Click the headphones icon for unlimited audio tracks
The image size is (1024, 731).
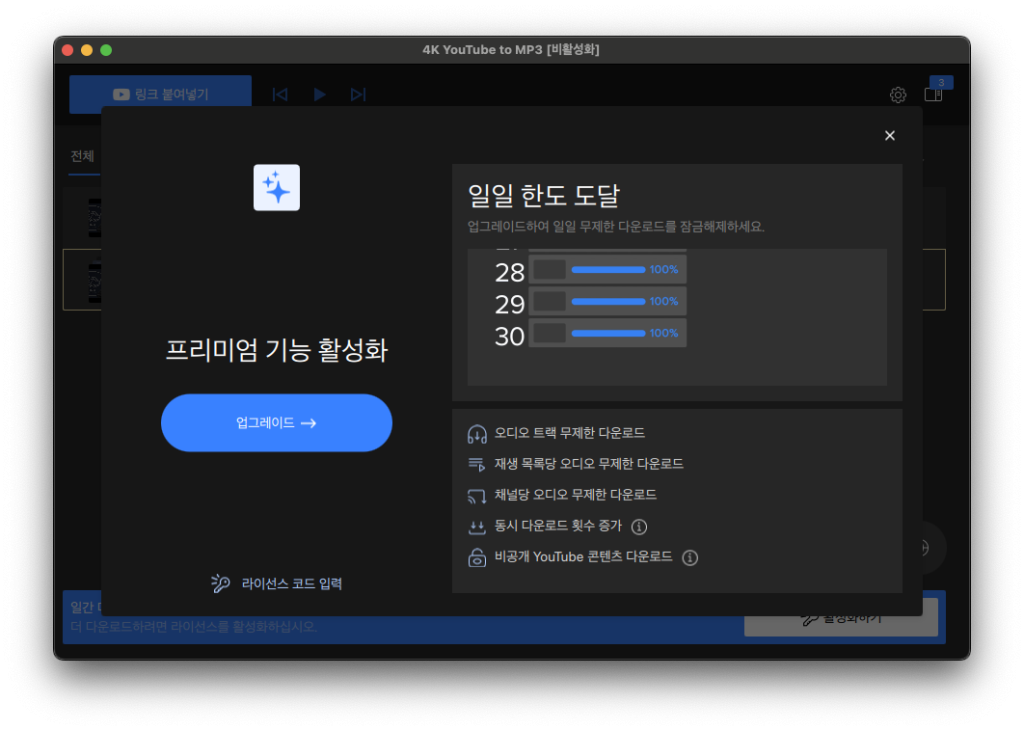[x=477, y=434]
